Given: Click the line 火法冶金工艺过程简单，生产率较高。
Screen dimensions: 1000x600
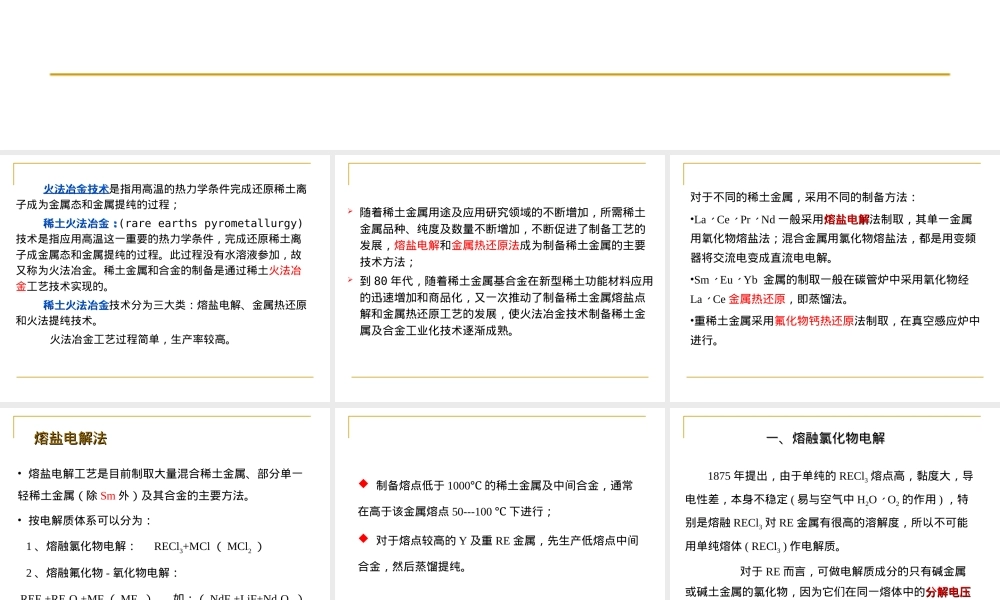Looking at the screenshot, I should click(x=140, y=339).
